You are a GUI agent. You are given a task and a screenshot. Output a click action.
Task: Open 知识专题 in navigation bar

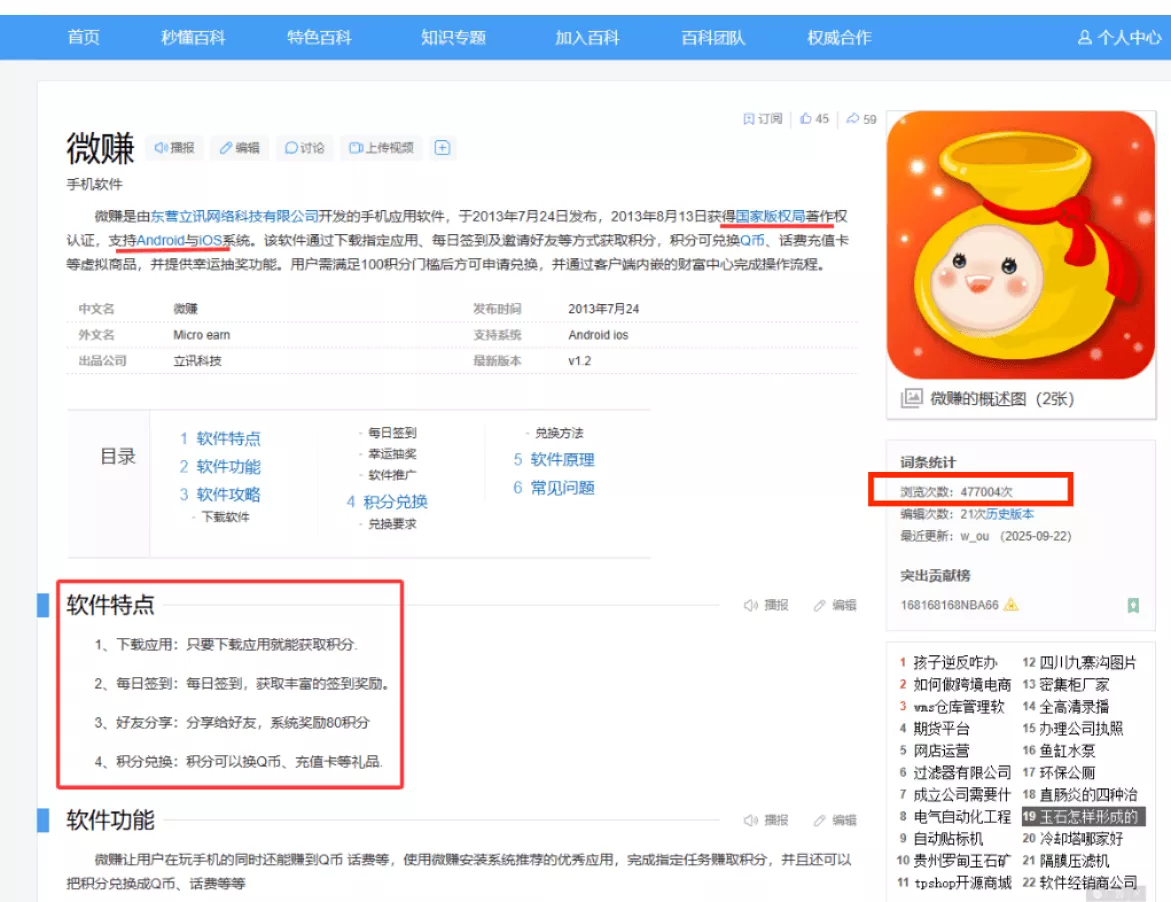[453, 37]
